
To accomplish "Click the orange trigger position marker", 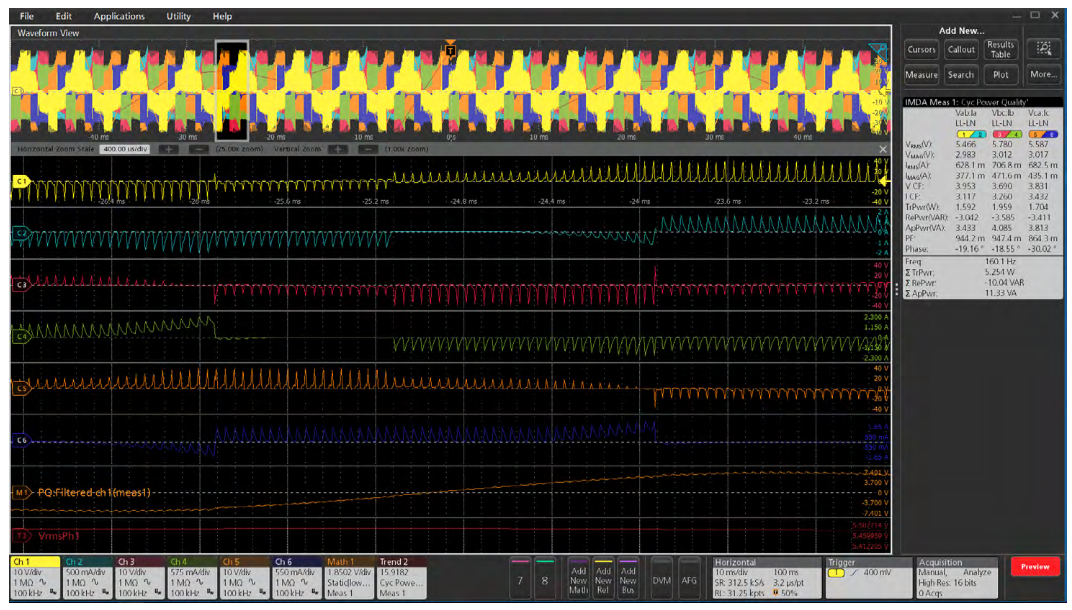I will pos(451,49).
